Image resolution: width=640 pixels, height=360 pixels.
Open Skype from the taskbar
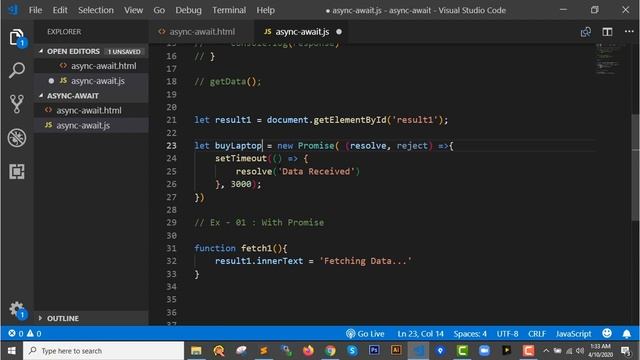tap(352, 351)
